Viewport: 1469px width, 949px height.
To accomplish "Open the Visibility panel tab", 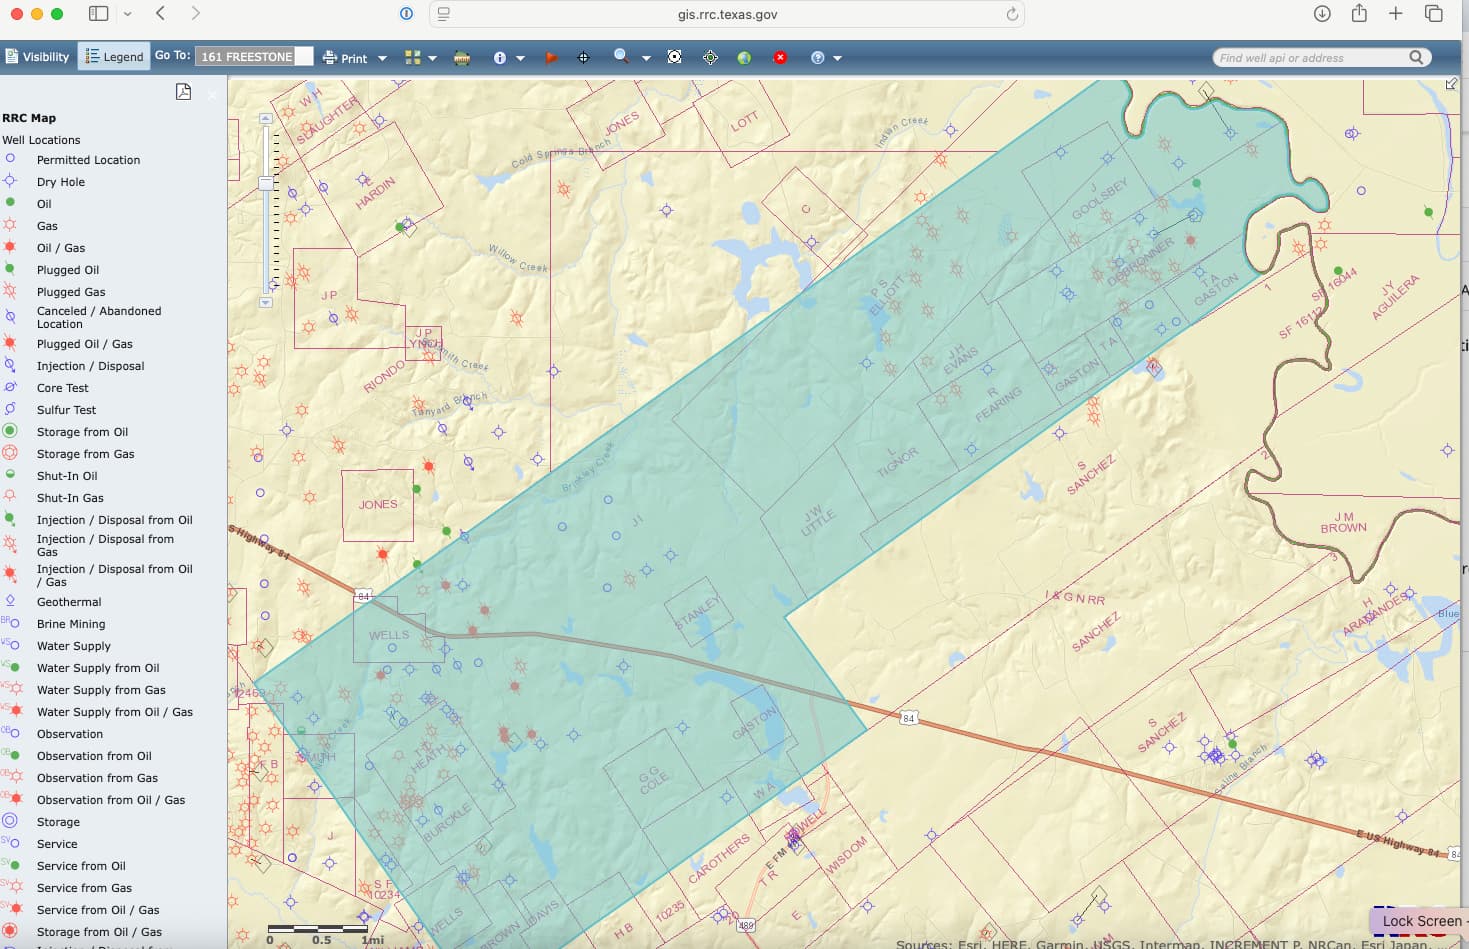I will (38, 57).
